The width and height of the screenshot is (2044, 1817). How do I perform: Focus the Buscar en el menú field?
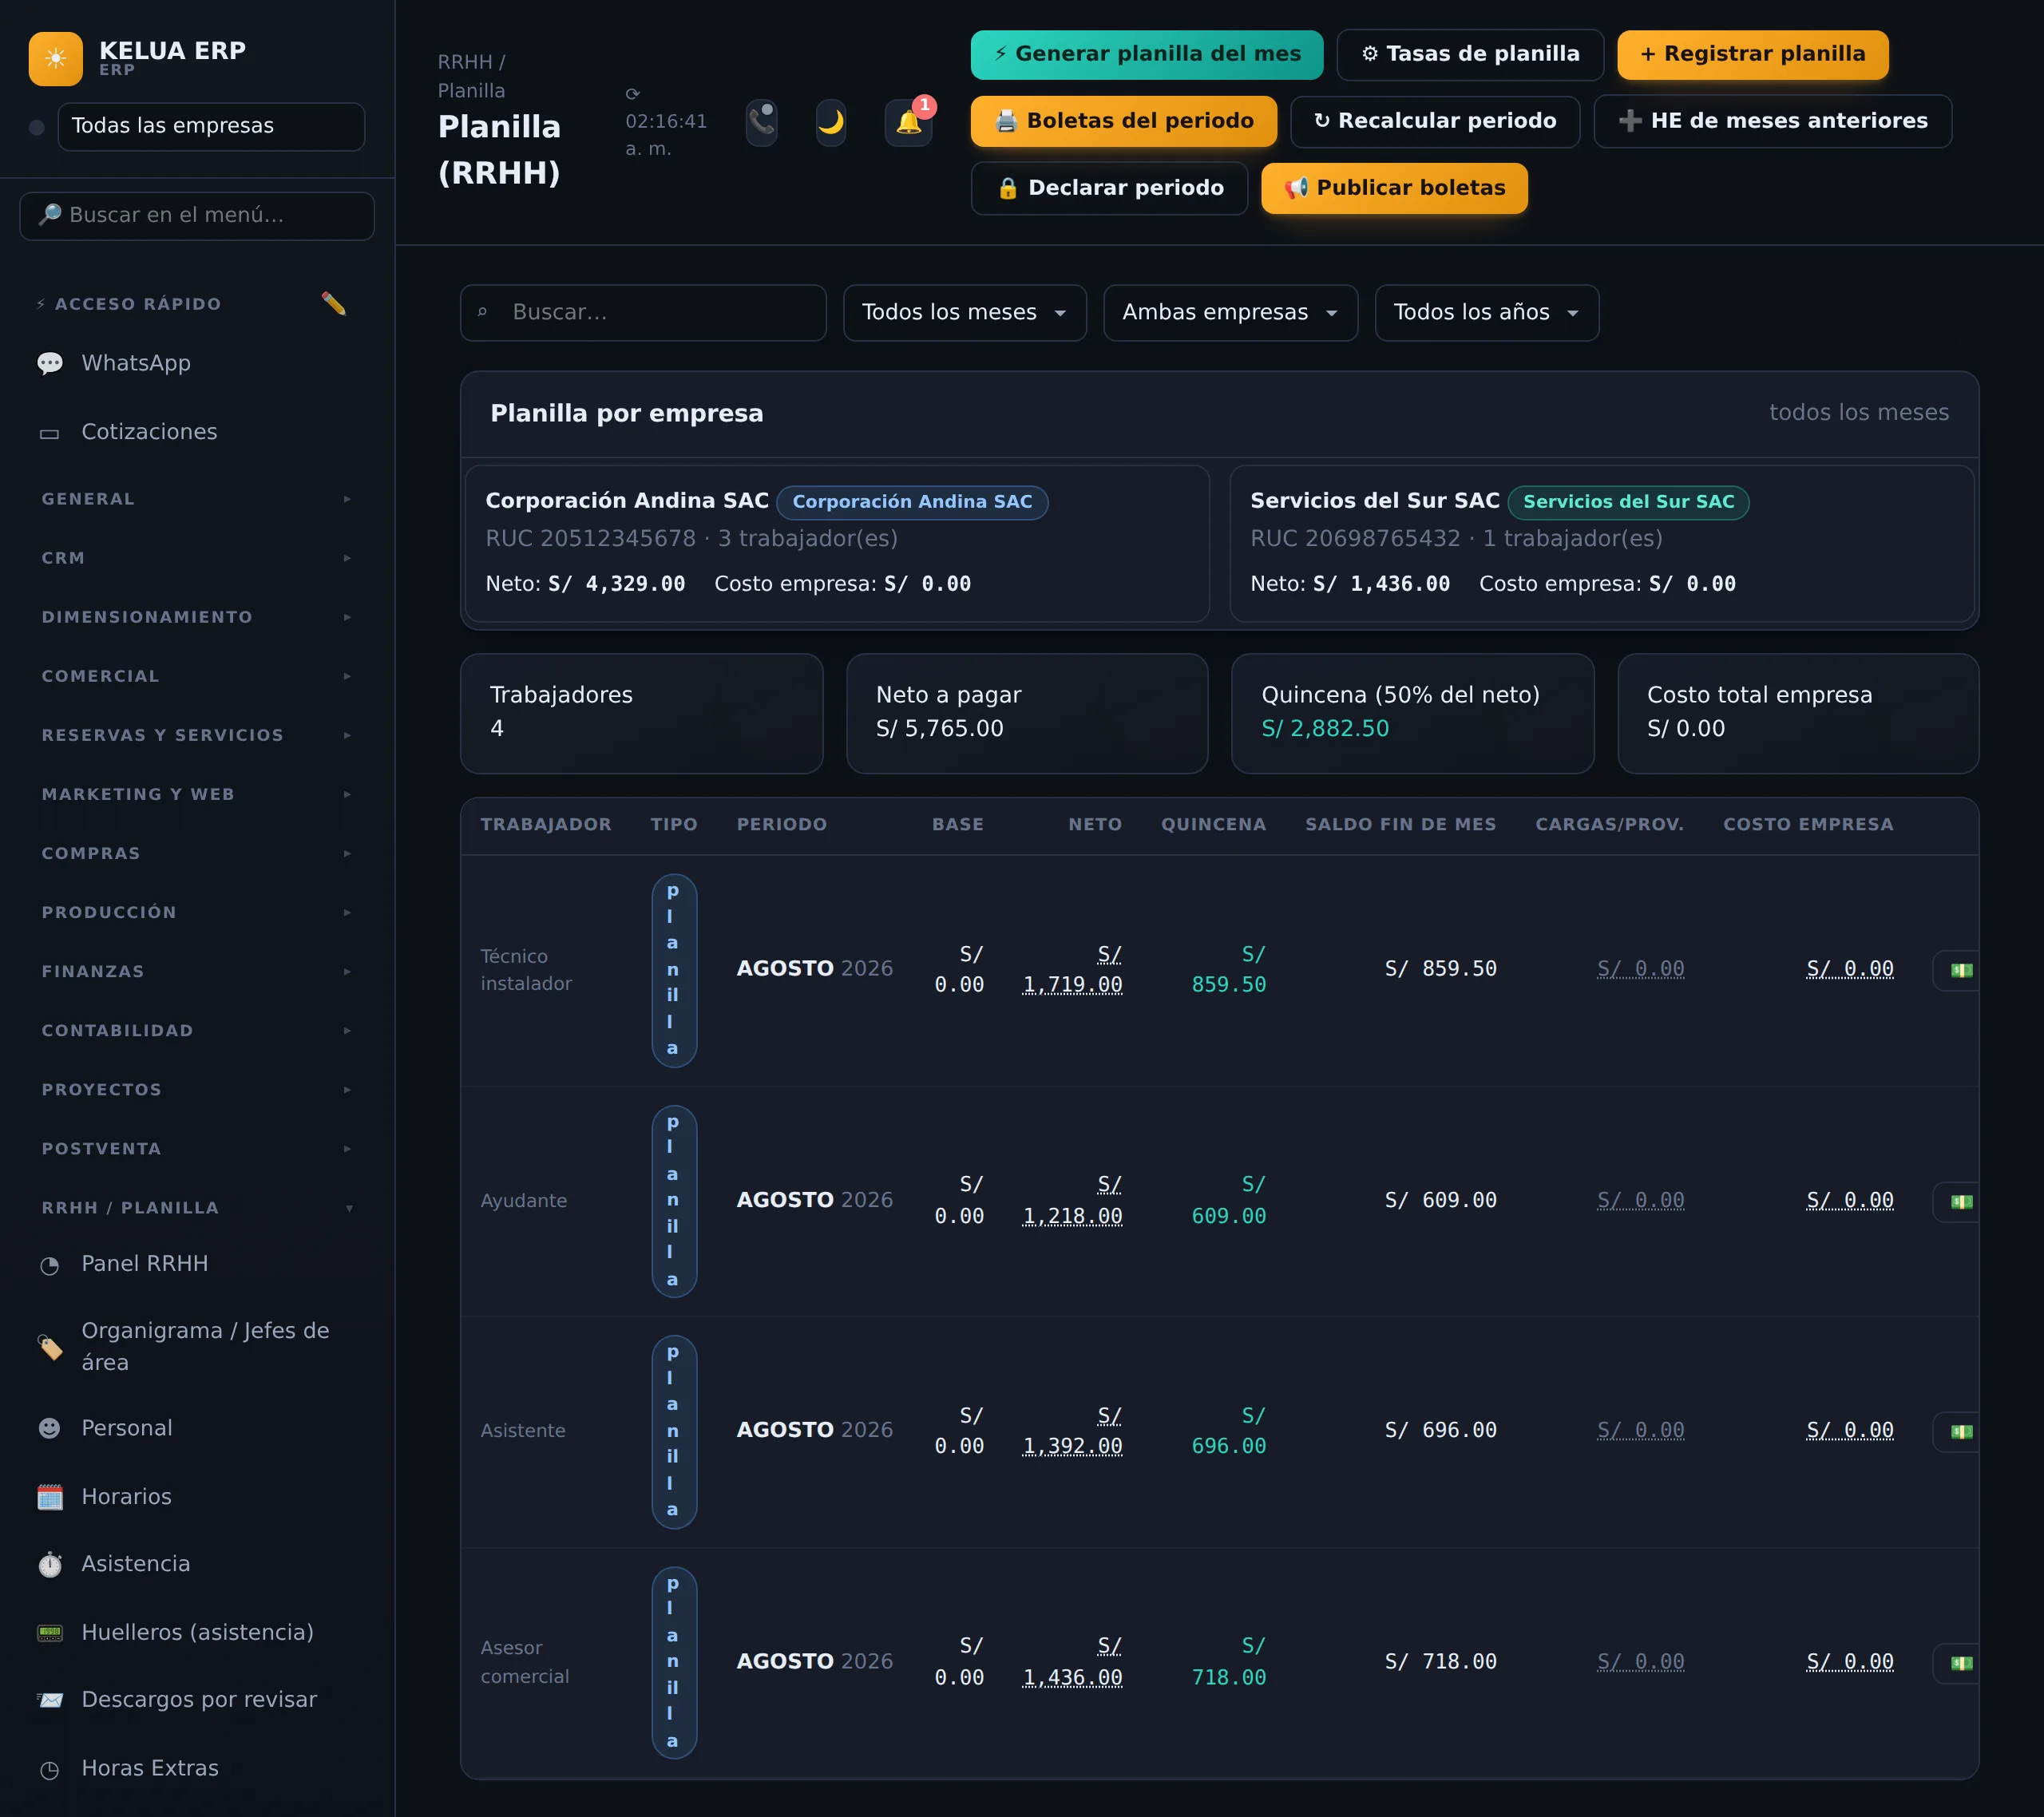coord(197,216)
